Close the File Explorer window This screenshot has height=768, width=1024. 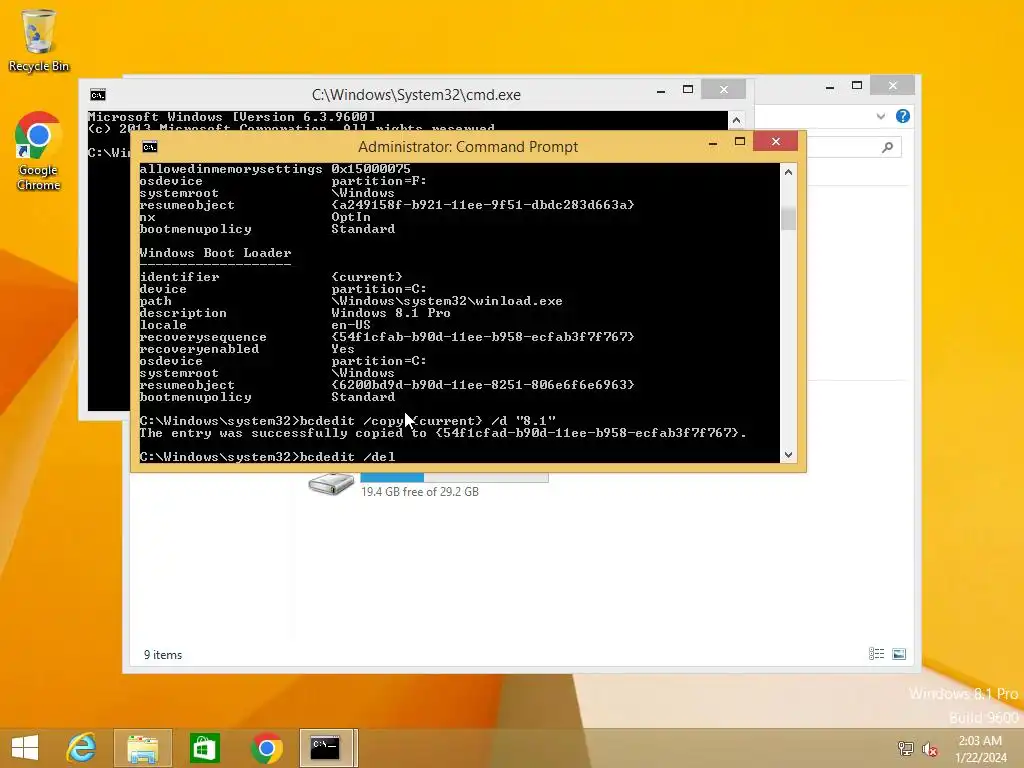tap(893, 86)
